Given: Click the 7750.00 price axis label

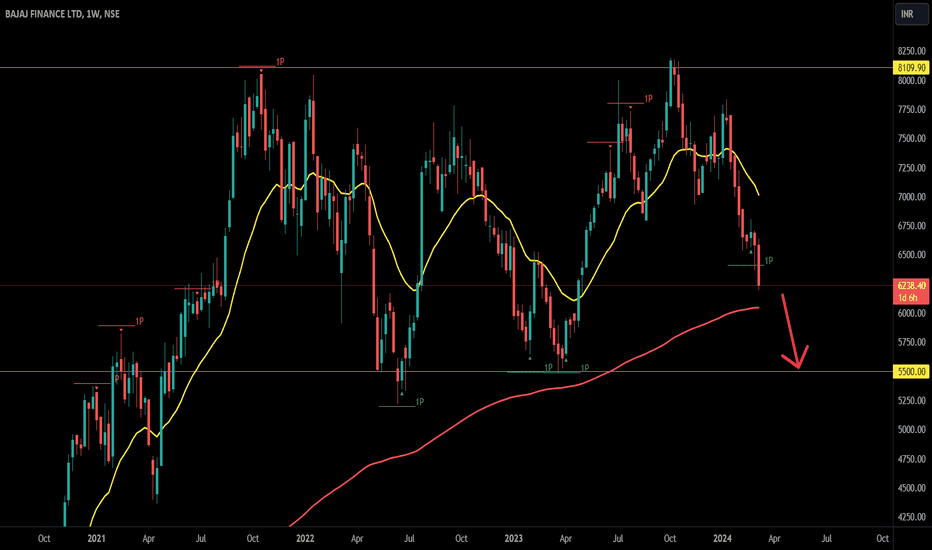Looking at the screenshot, I should 912,109.
